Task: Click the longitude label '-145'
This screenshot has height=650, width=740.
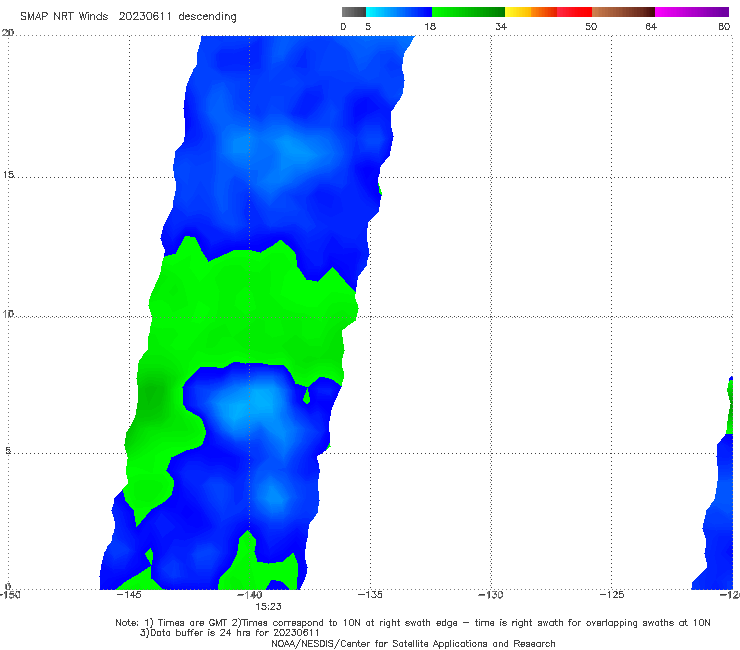Action: (129, 595)
